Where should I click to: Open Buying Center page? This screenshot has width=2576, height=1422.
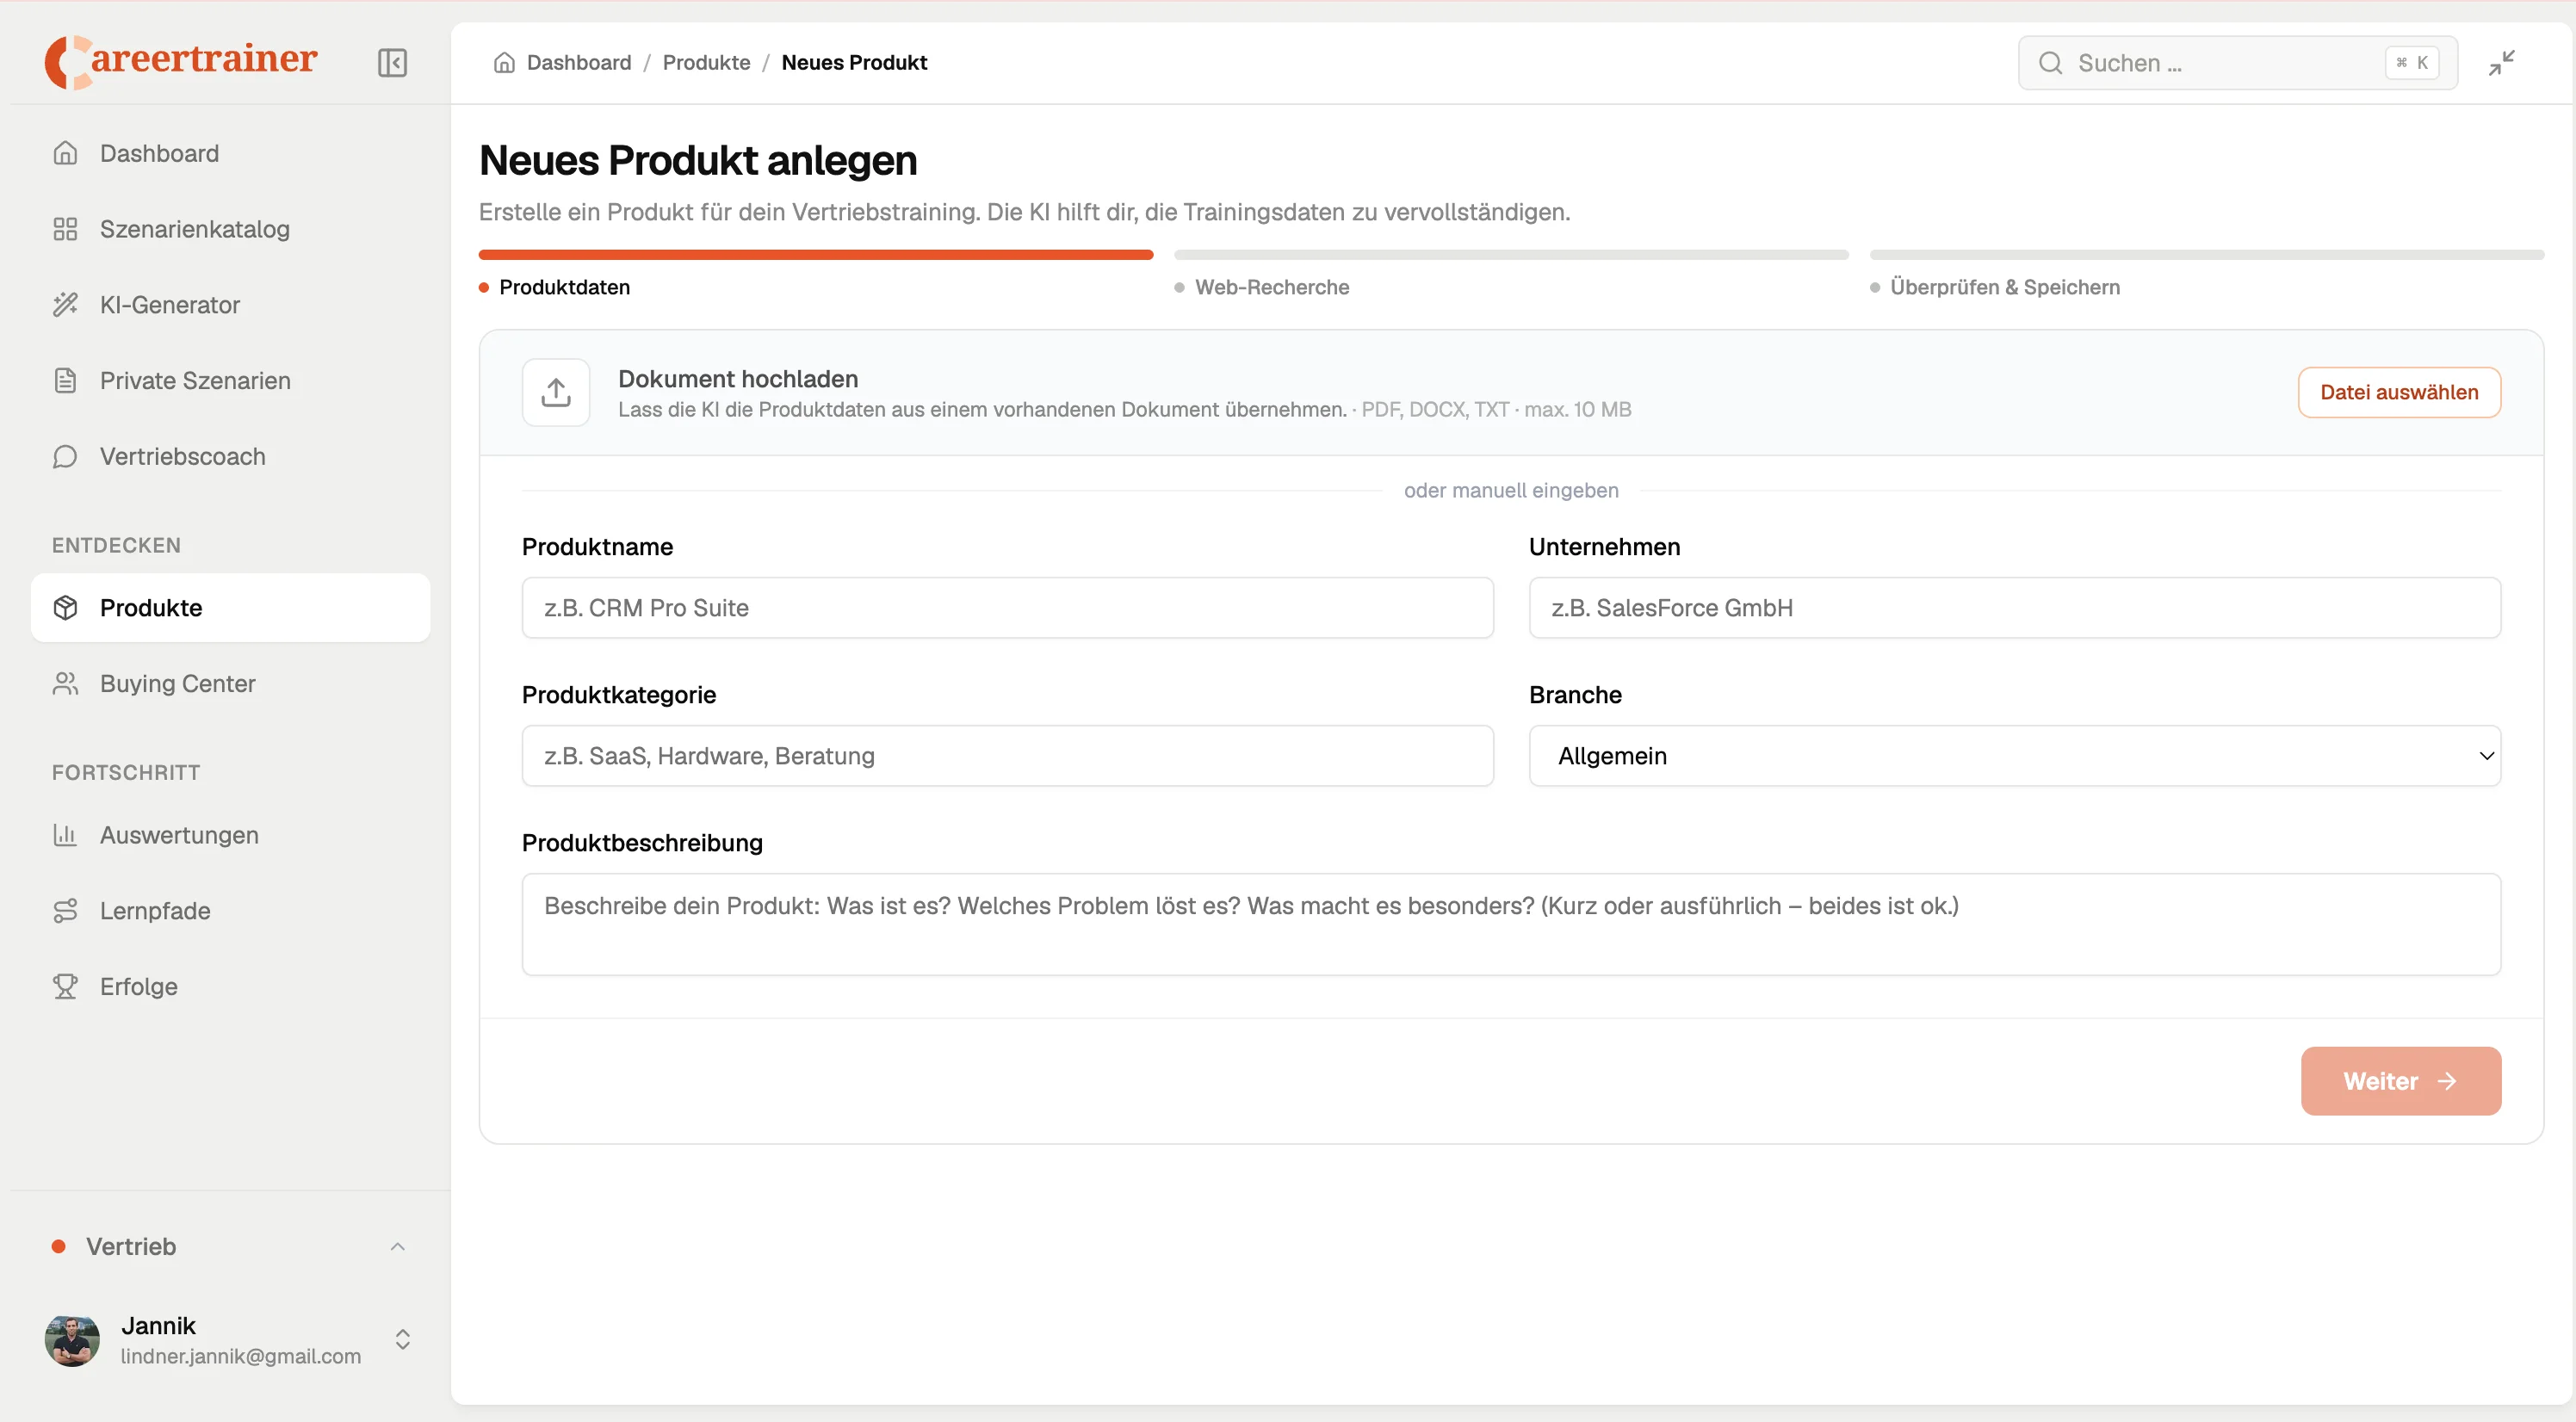tap(230, 684)
